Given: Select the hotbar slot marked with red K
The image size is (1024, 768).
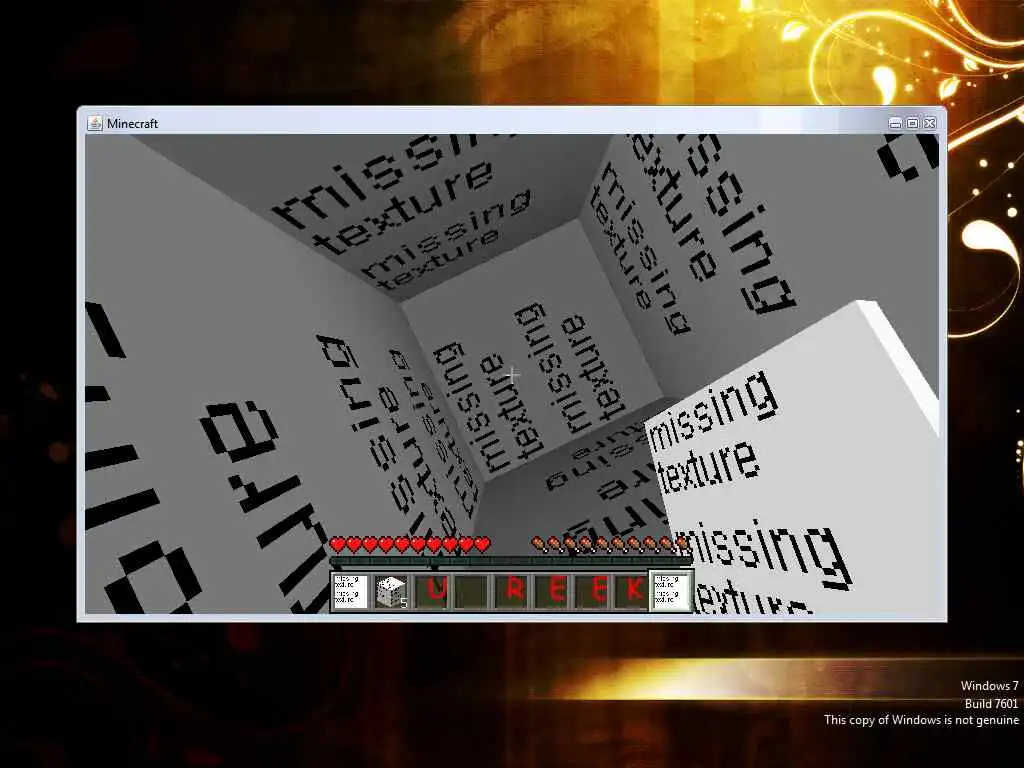Looking at the screenshot, I should tap(632, 592).
